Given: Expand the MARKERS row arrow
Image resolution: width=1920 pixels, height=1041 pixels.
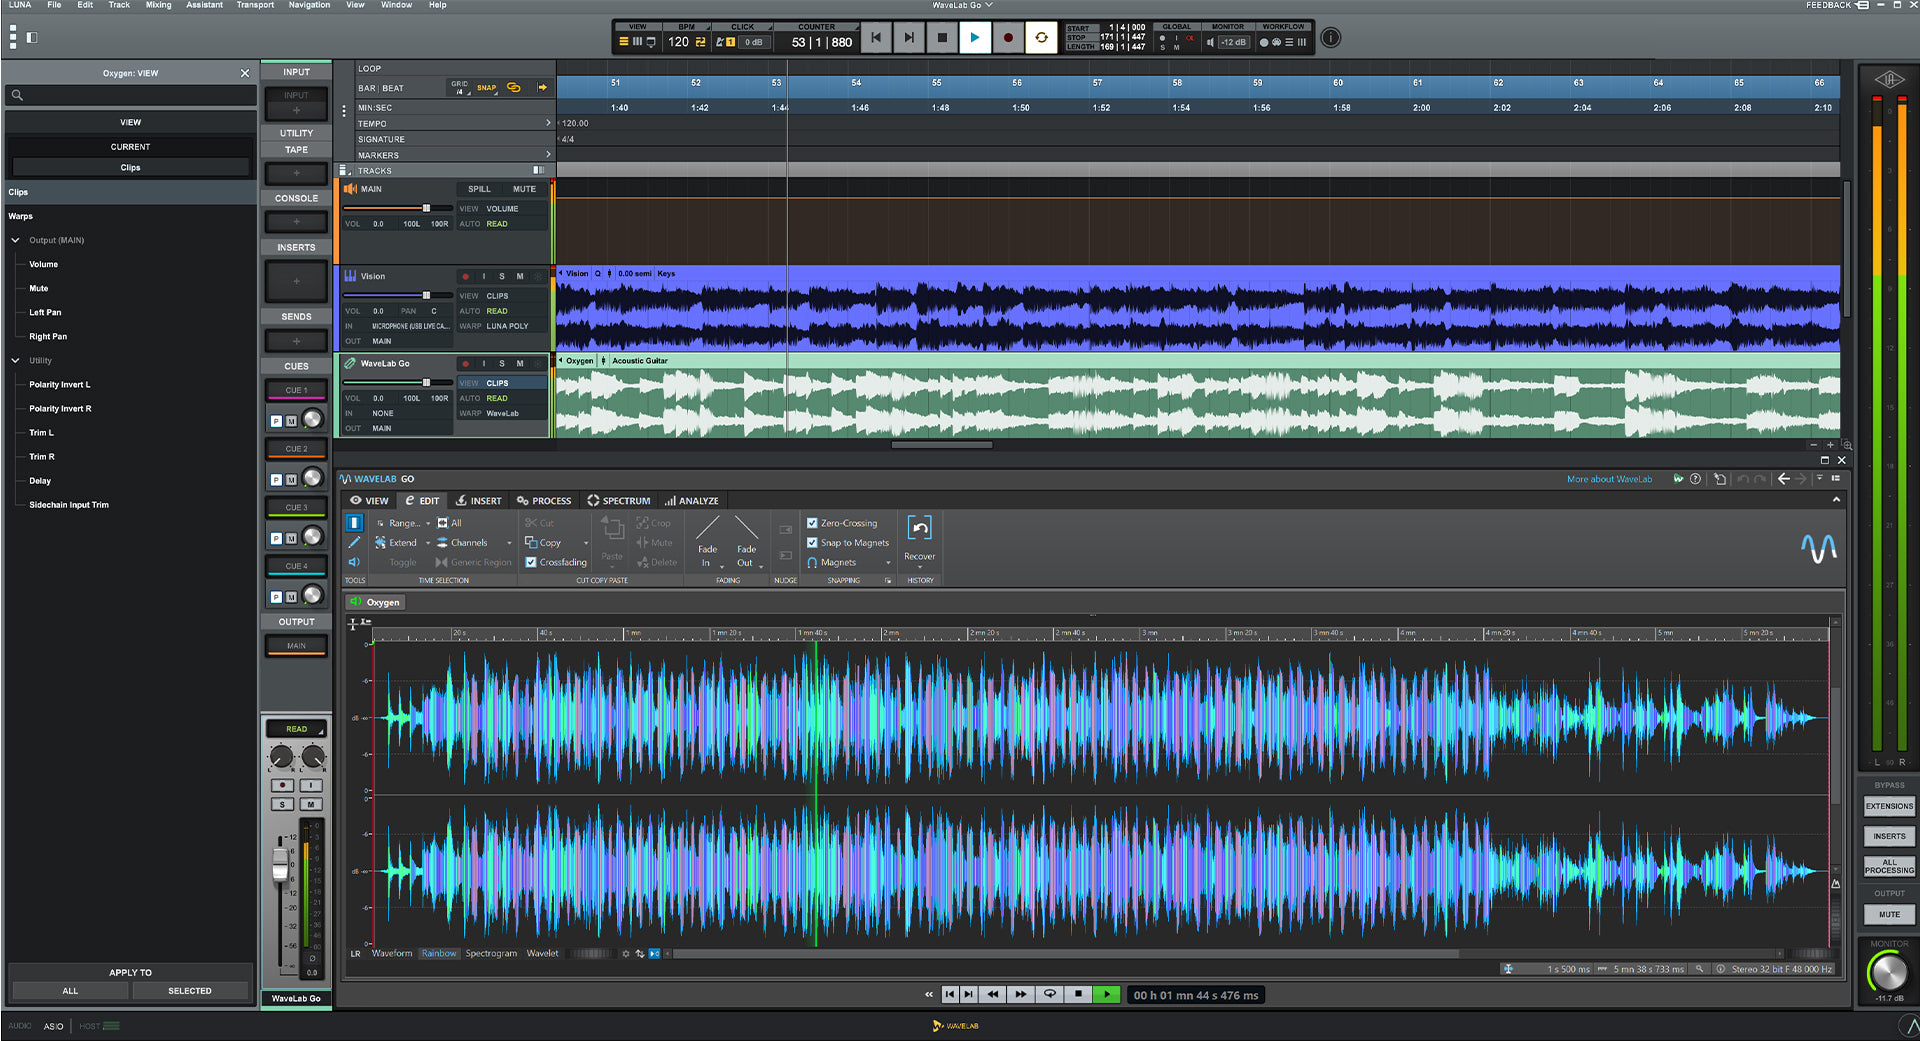Looking at the screenshot, I should (x=548, y=154).
